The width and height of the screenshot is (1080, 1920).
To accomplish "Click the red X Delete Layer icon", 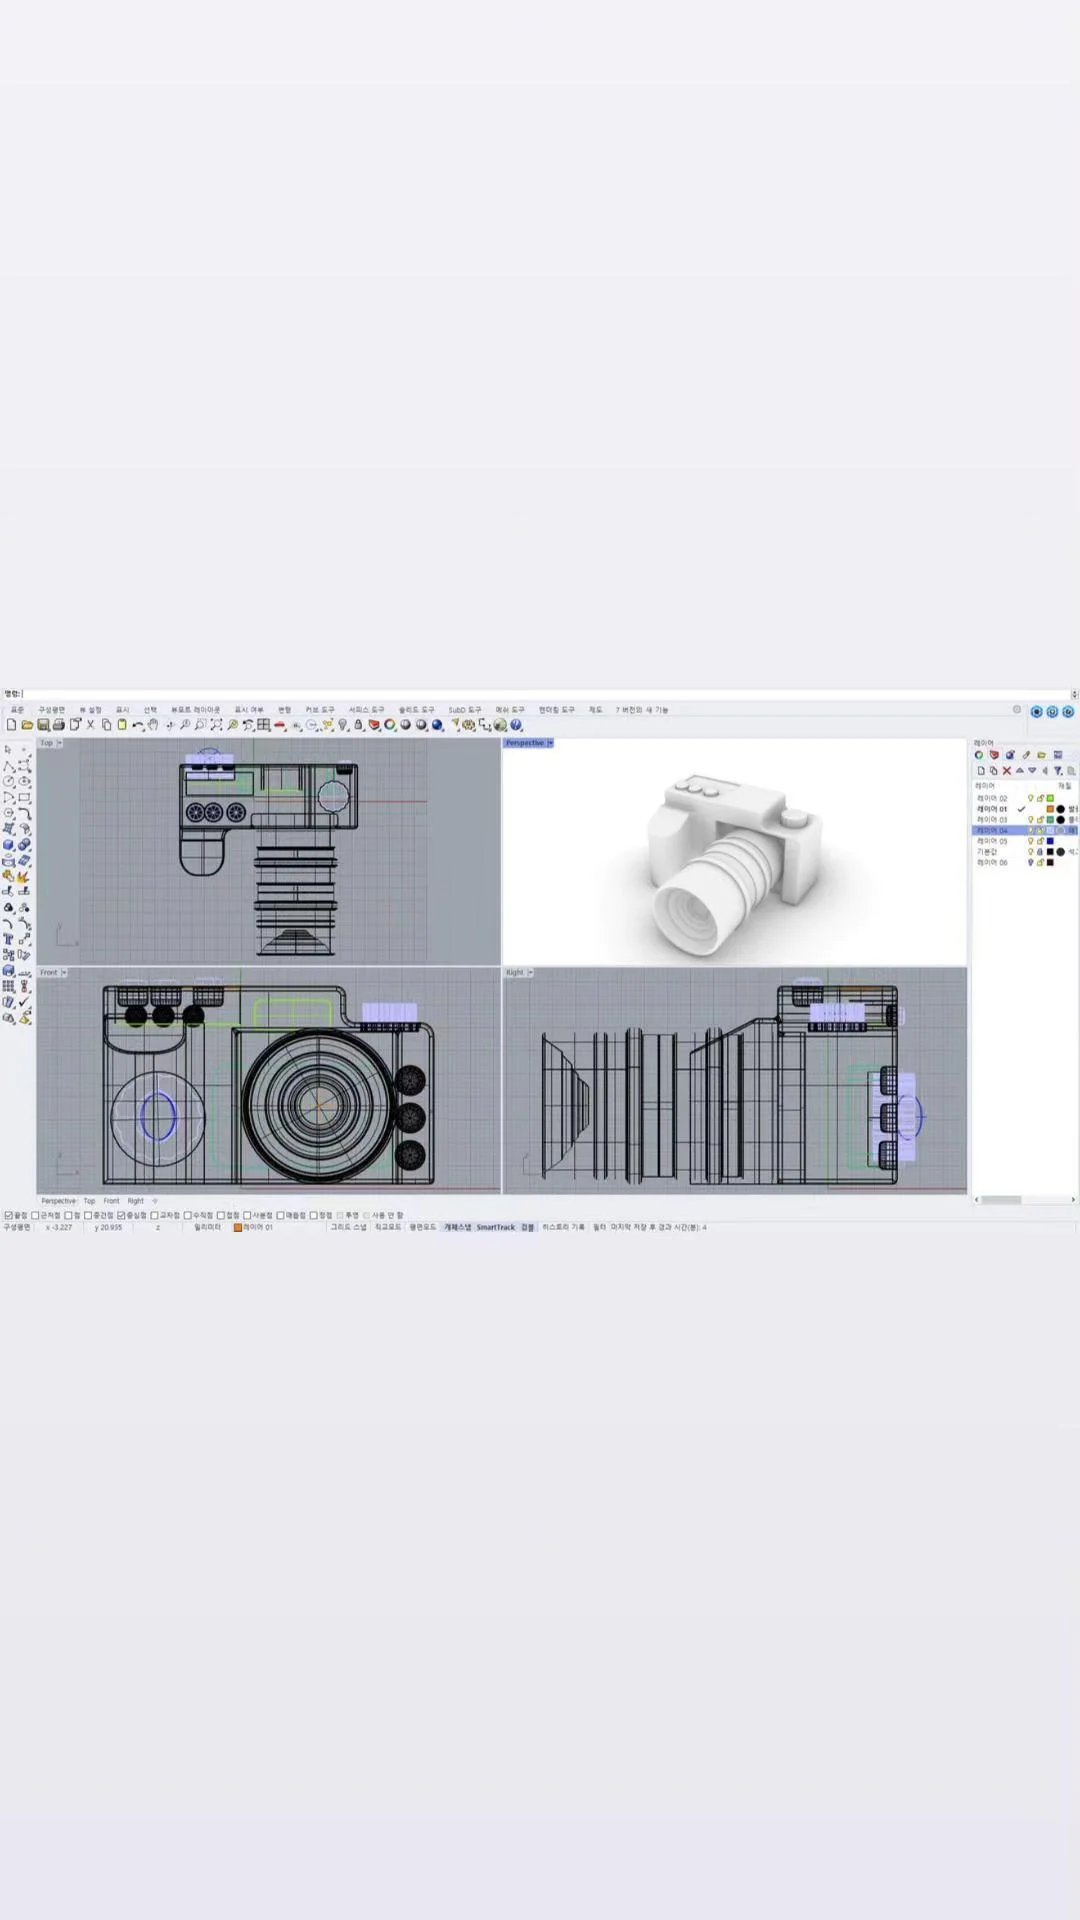I will (1007, 771).
